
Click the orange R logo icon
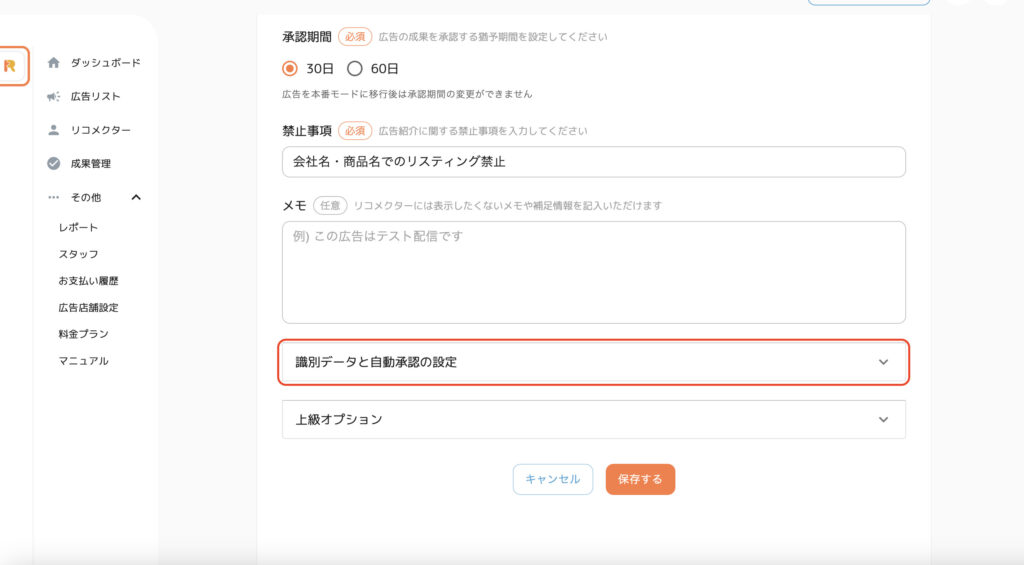point(10,66)
